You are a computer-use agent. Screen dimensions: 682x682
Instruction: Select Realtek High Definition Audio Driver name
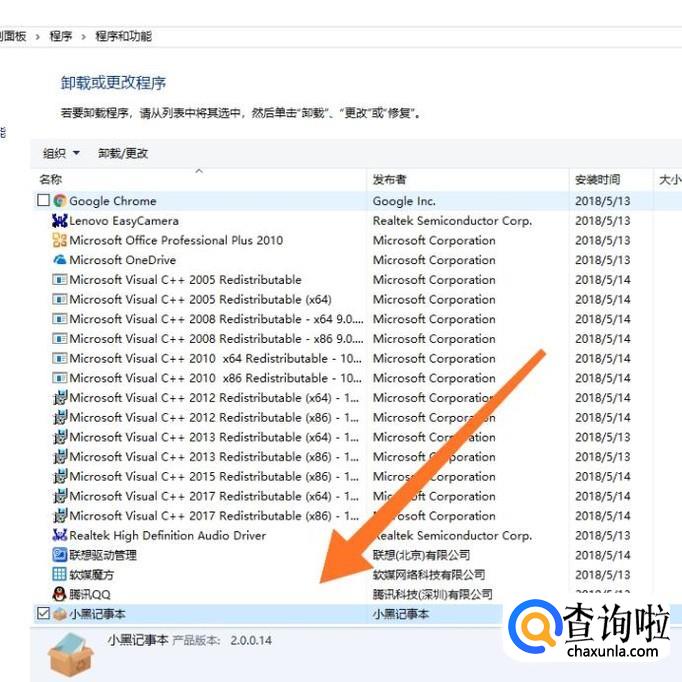(x=167, y=535)
